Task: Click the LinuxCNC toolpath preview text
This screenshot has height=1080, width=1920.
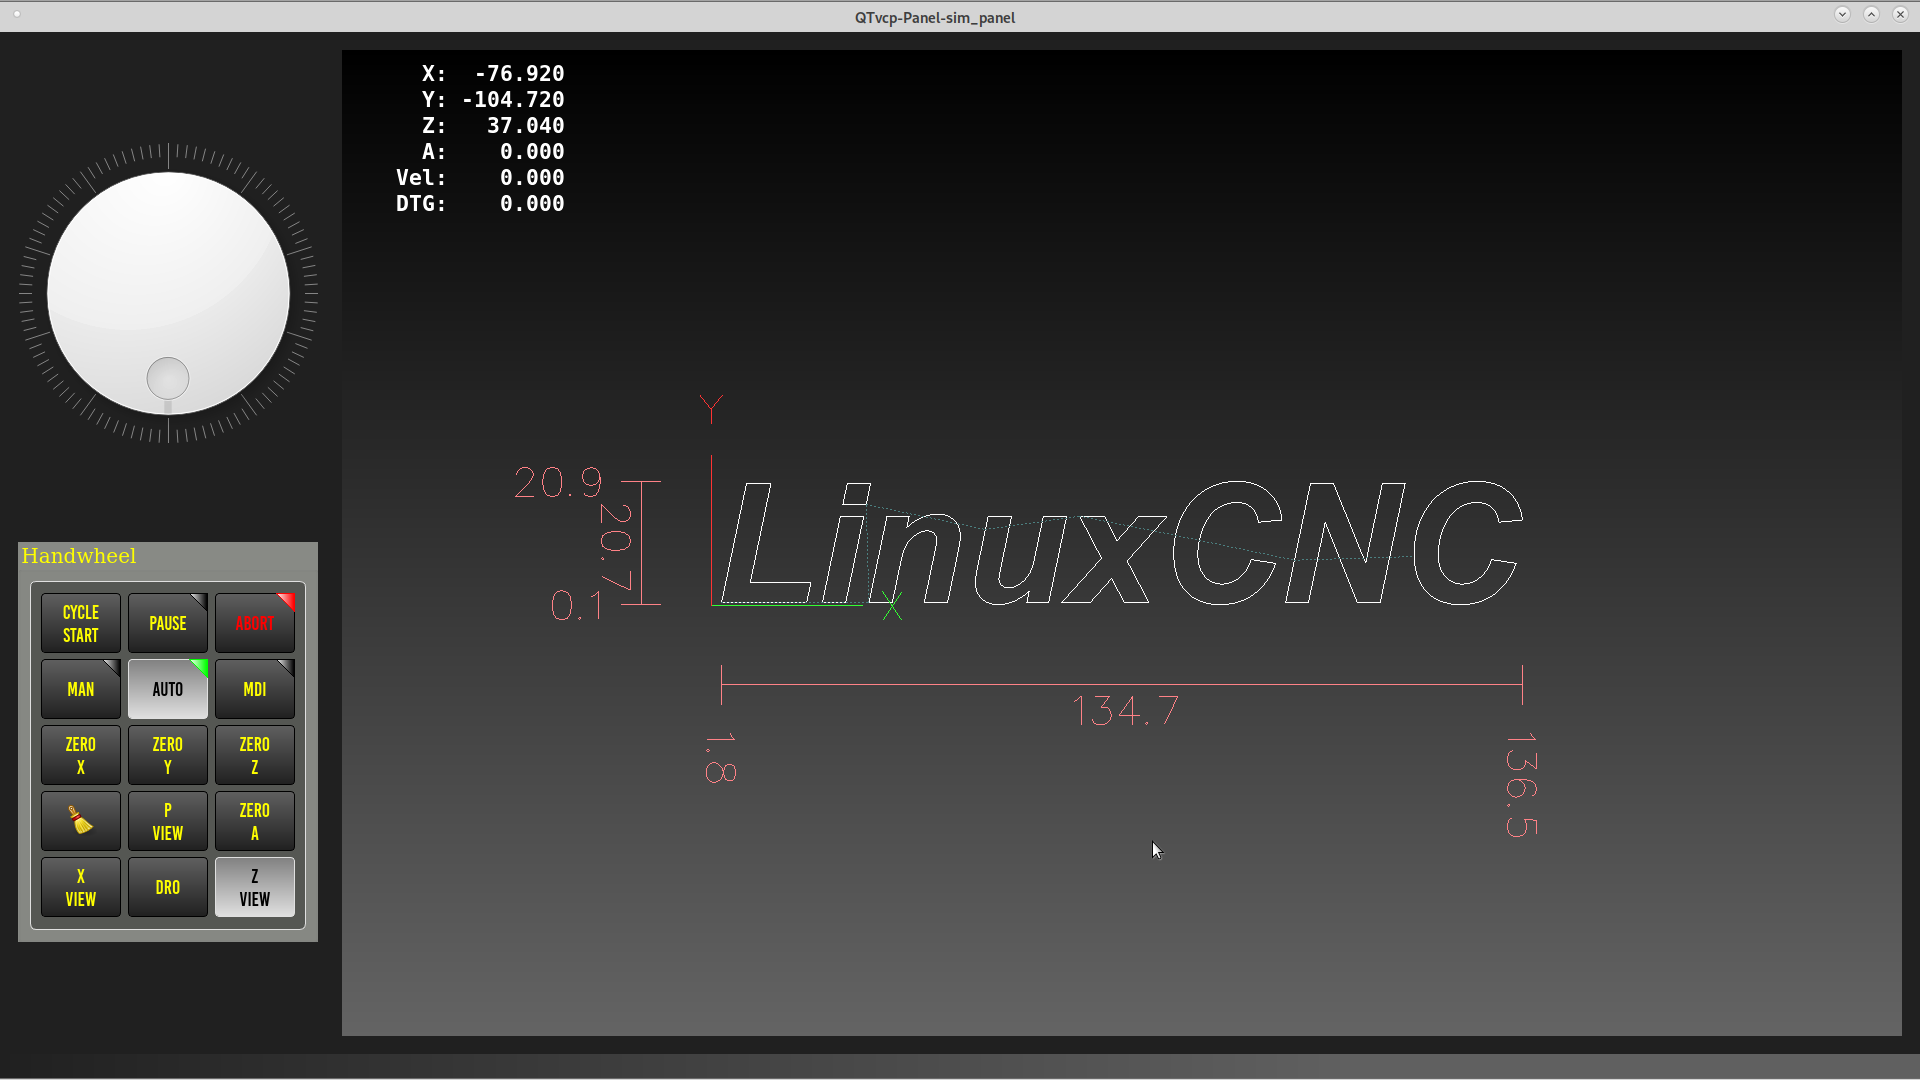Action: coord(1122,543)
